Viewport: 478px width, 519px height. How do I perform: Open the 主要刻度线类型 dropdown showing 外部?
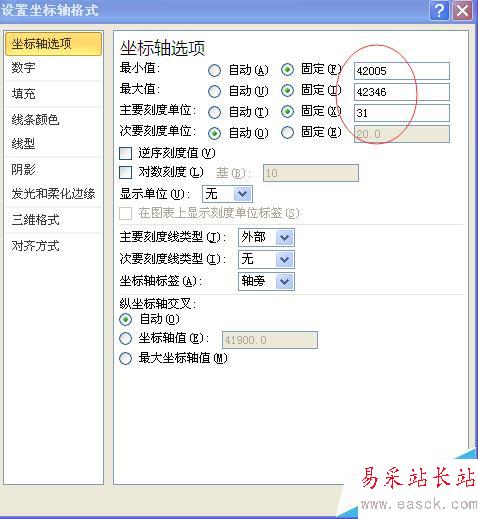tap(266, 238)
